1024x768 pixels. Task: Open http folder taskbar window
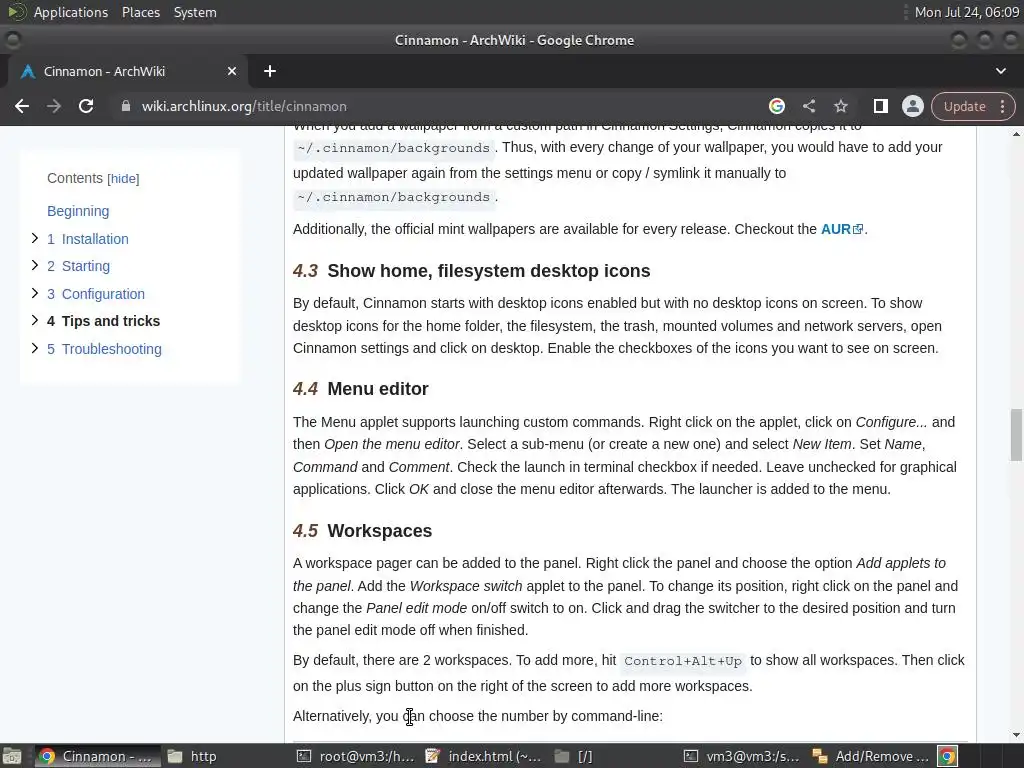pos(192,756)
